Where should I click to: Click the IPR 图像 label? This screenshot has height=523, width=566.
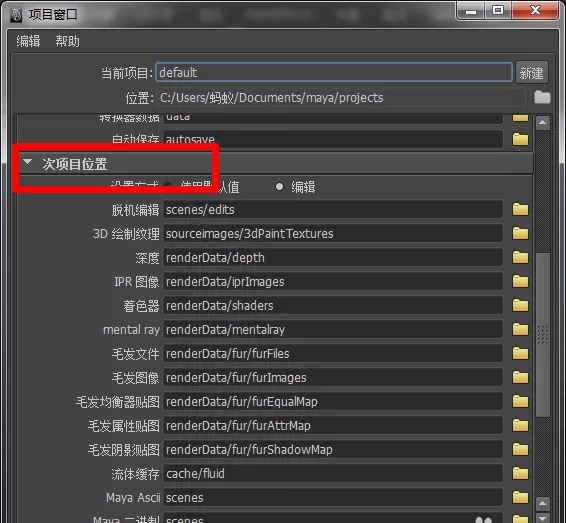click(136, 282)
